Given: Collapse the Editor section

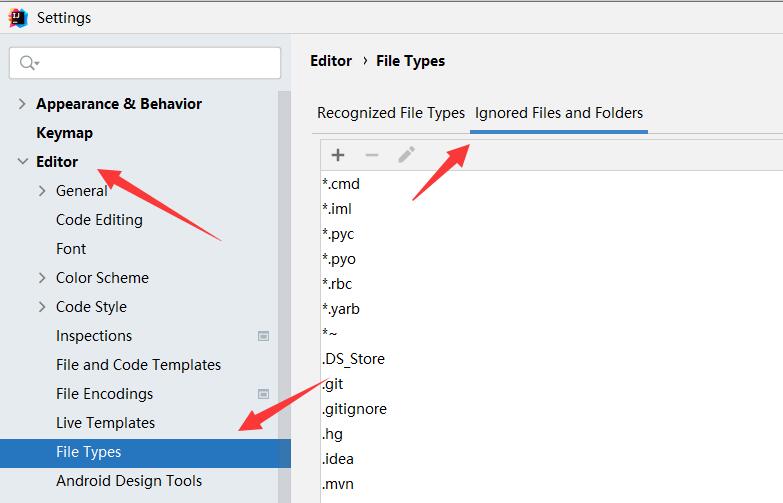Looking at the screenshot, I should [x=22, y=161].
